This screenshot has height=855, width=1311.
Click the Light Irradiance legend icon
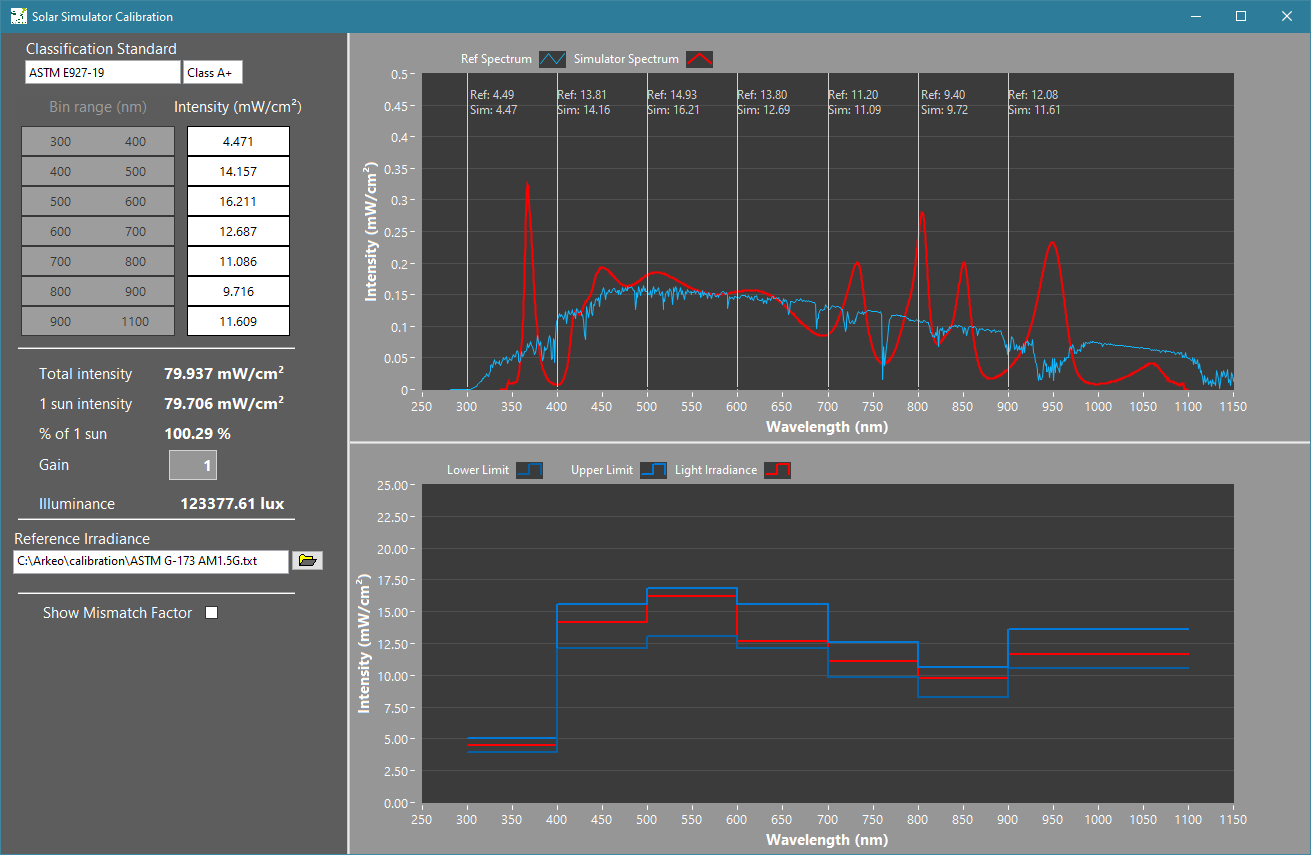click(777, 470)
